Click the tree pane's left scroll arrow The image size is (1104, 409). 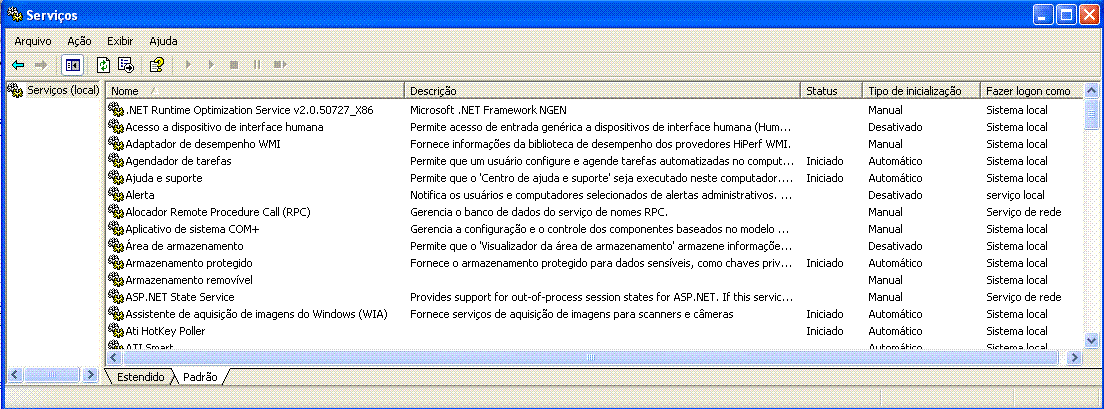(x=15, y=375)
